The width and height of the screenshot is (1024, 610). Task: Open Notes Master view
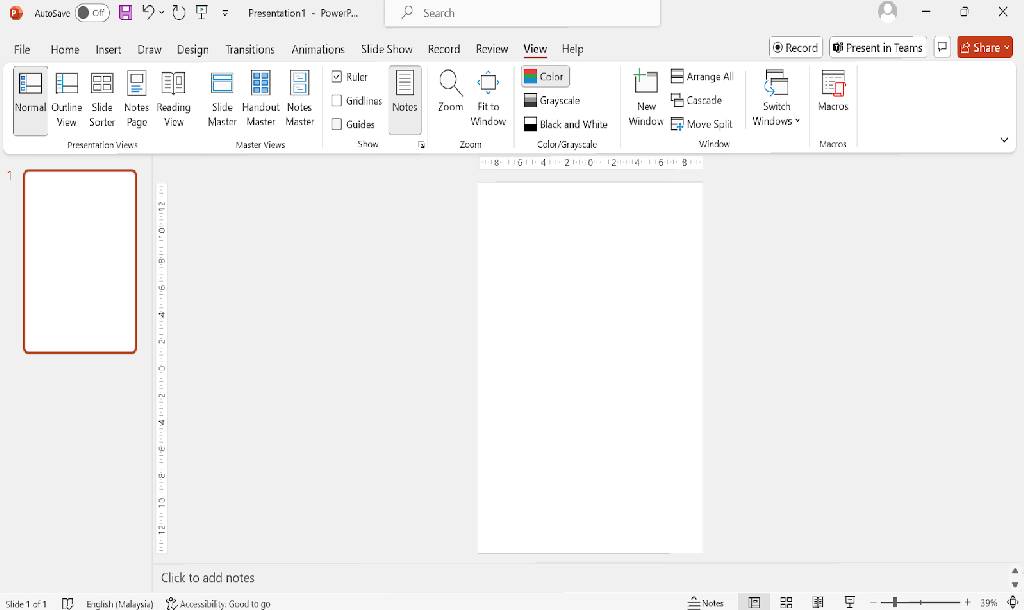click(300, 101)
